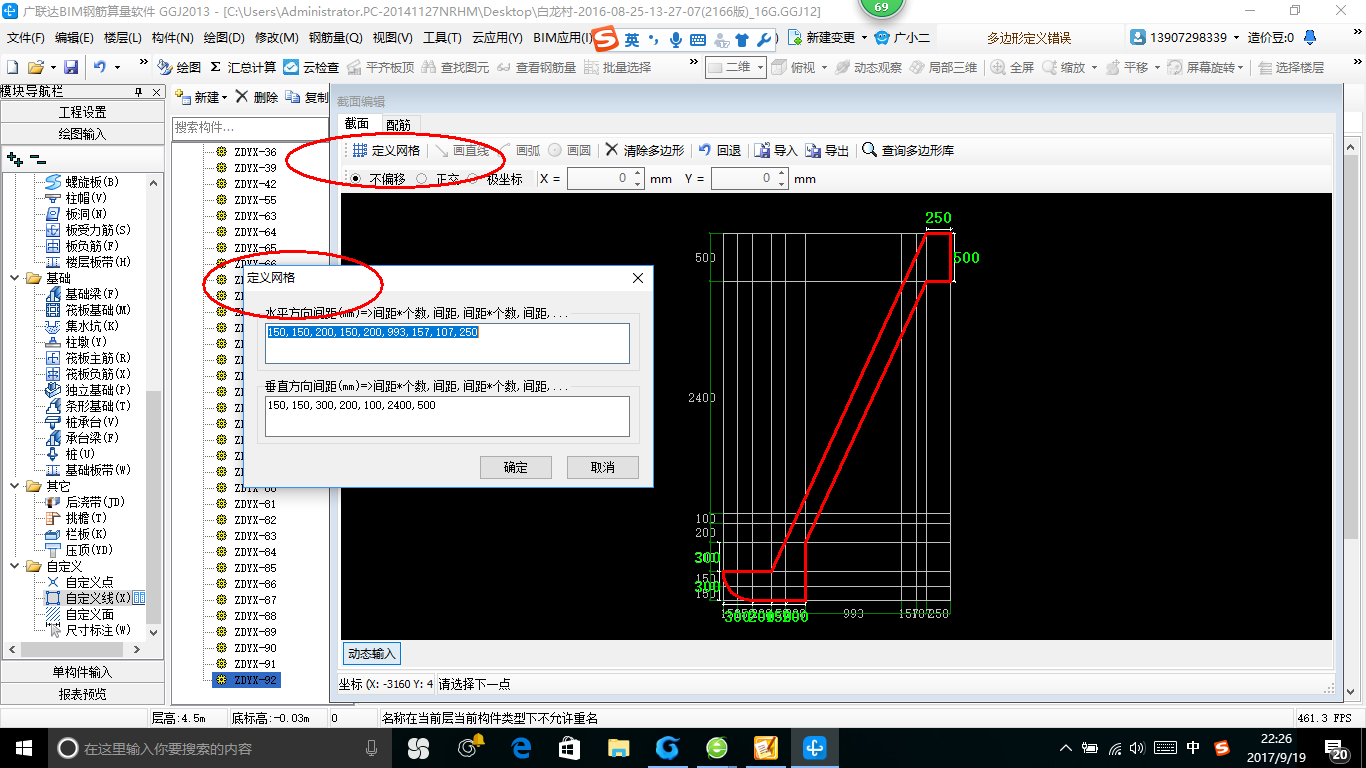The height and width of the screenshot is (768, 1366).
Task: Open 文件(F) menu
Action: pyautogui.click(x=25, y=38)
